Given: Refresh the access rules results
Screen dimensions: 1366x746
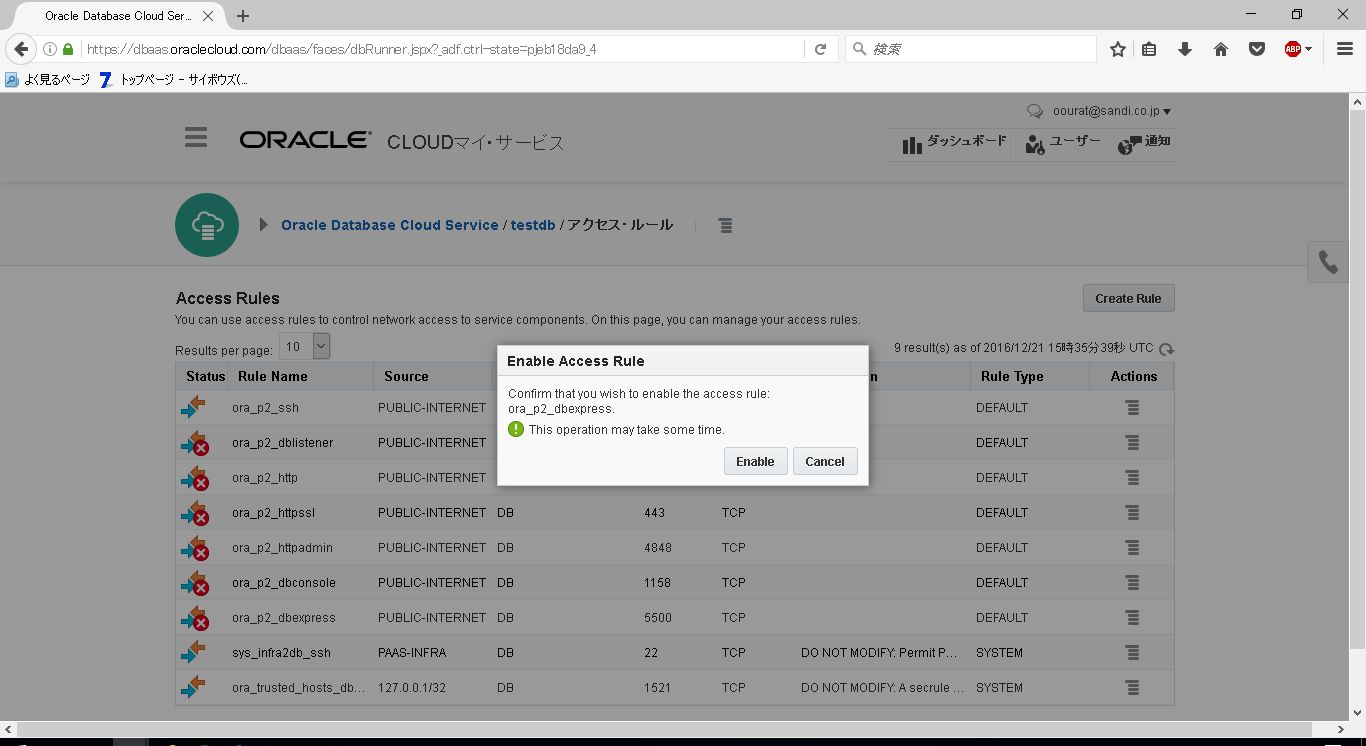Looking at the screenshot, I should pyautogui.click(x=1166, y=349).
